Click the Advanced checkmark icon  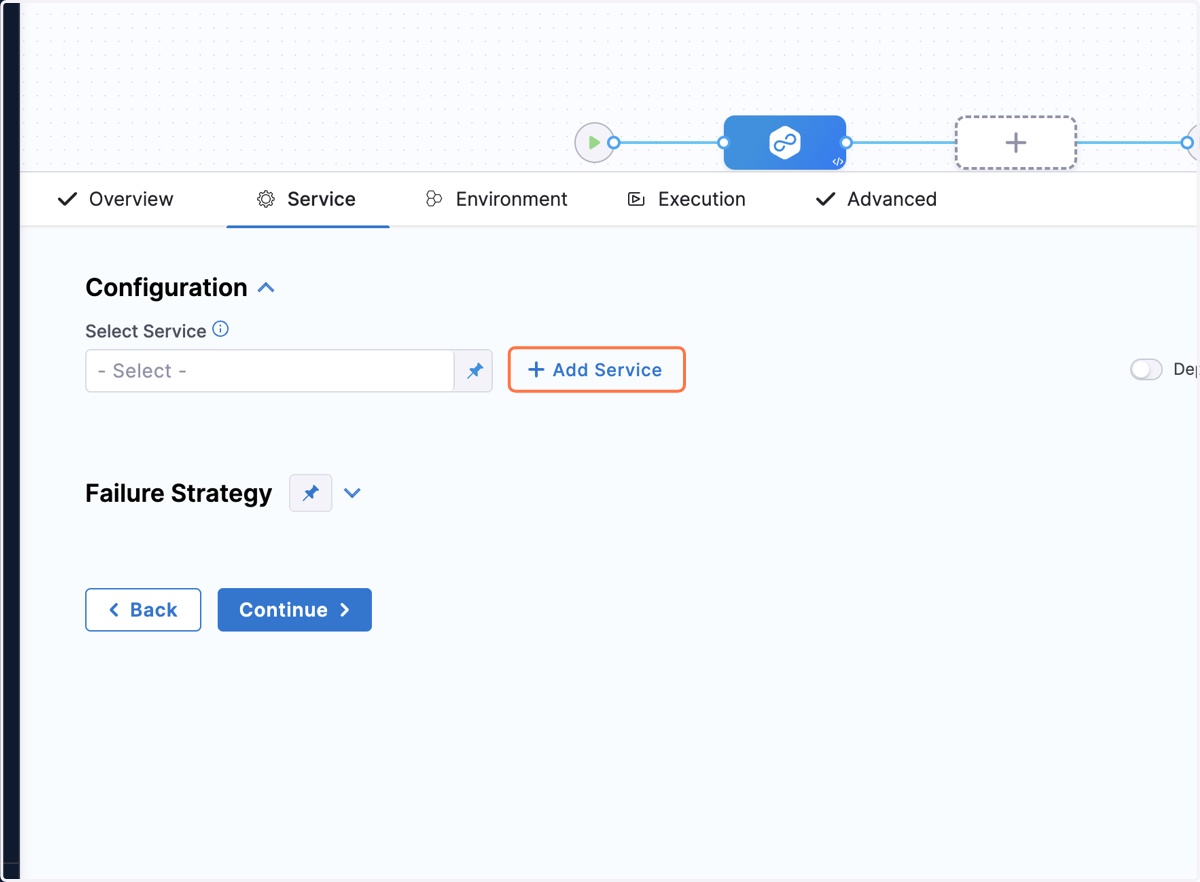825,199
